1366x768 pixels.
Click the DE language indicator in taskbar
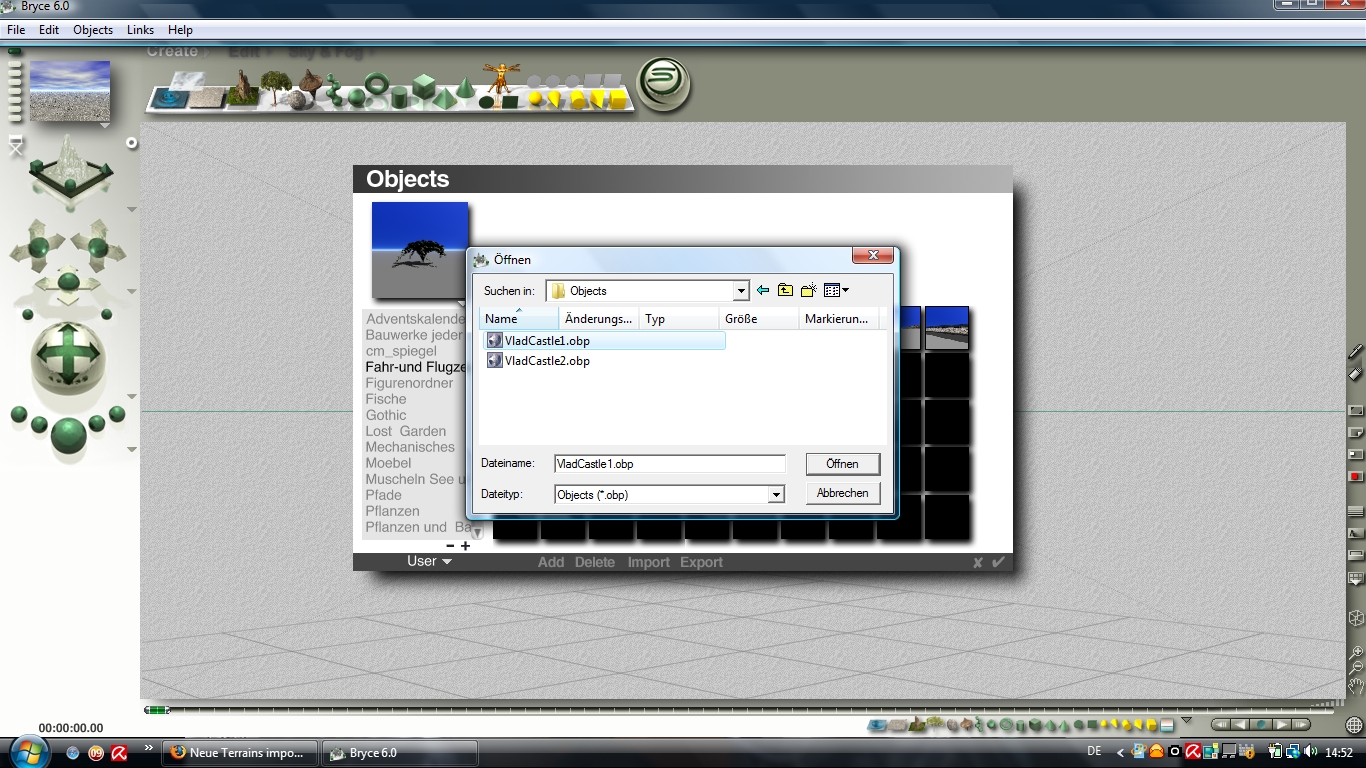pyautogui.click(x=1094, y=751)
